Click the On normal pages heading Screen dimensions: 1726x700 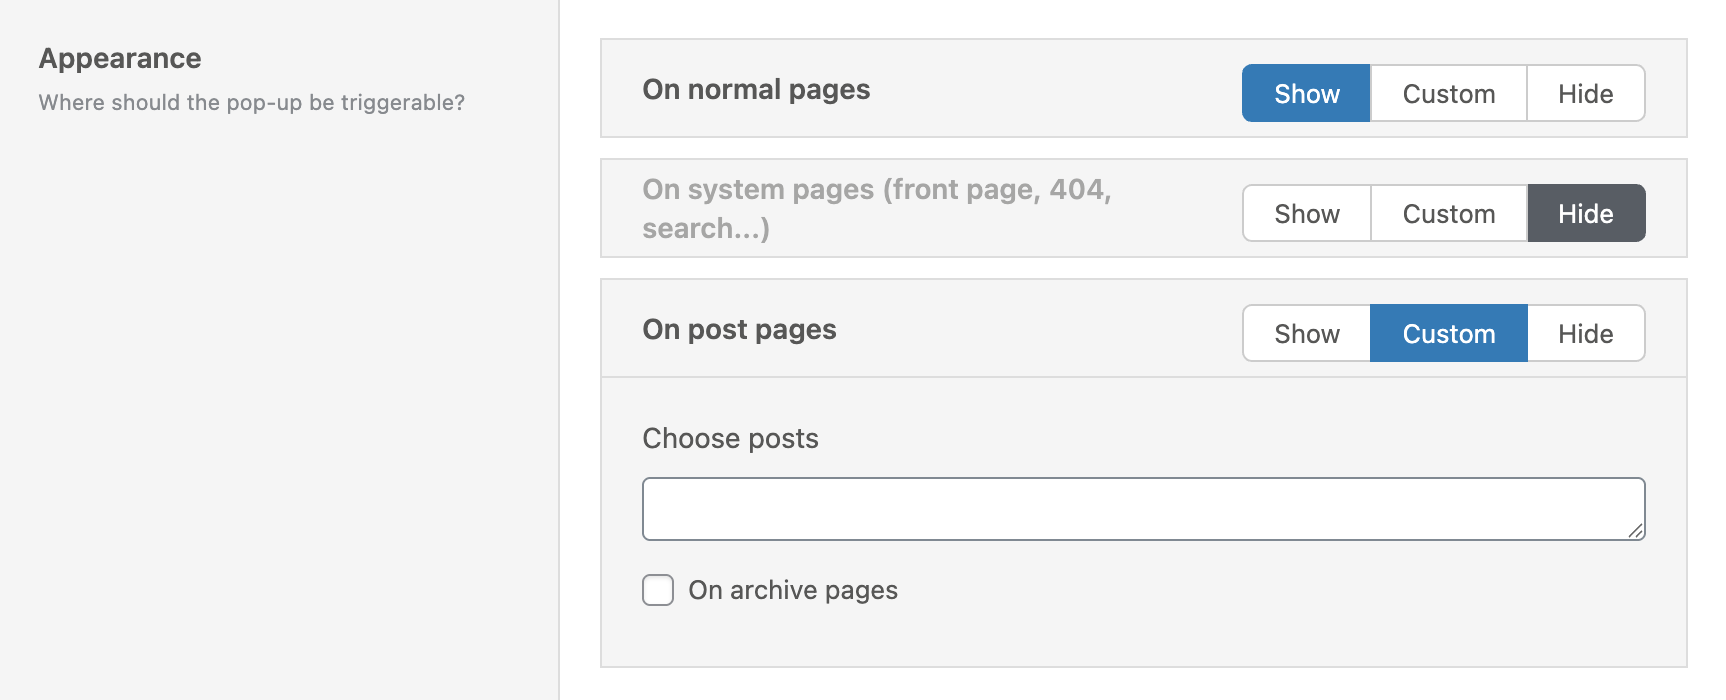pyautogui.click(x=756, y=89)
